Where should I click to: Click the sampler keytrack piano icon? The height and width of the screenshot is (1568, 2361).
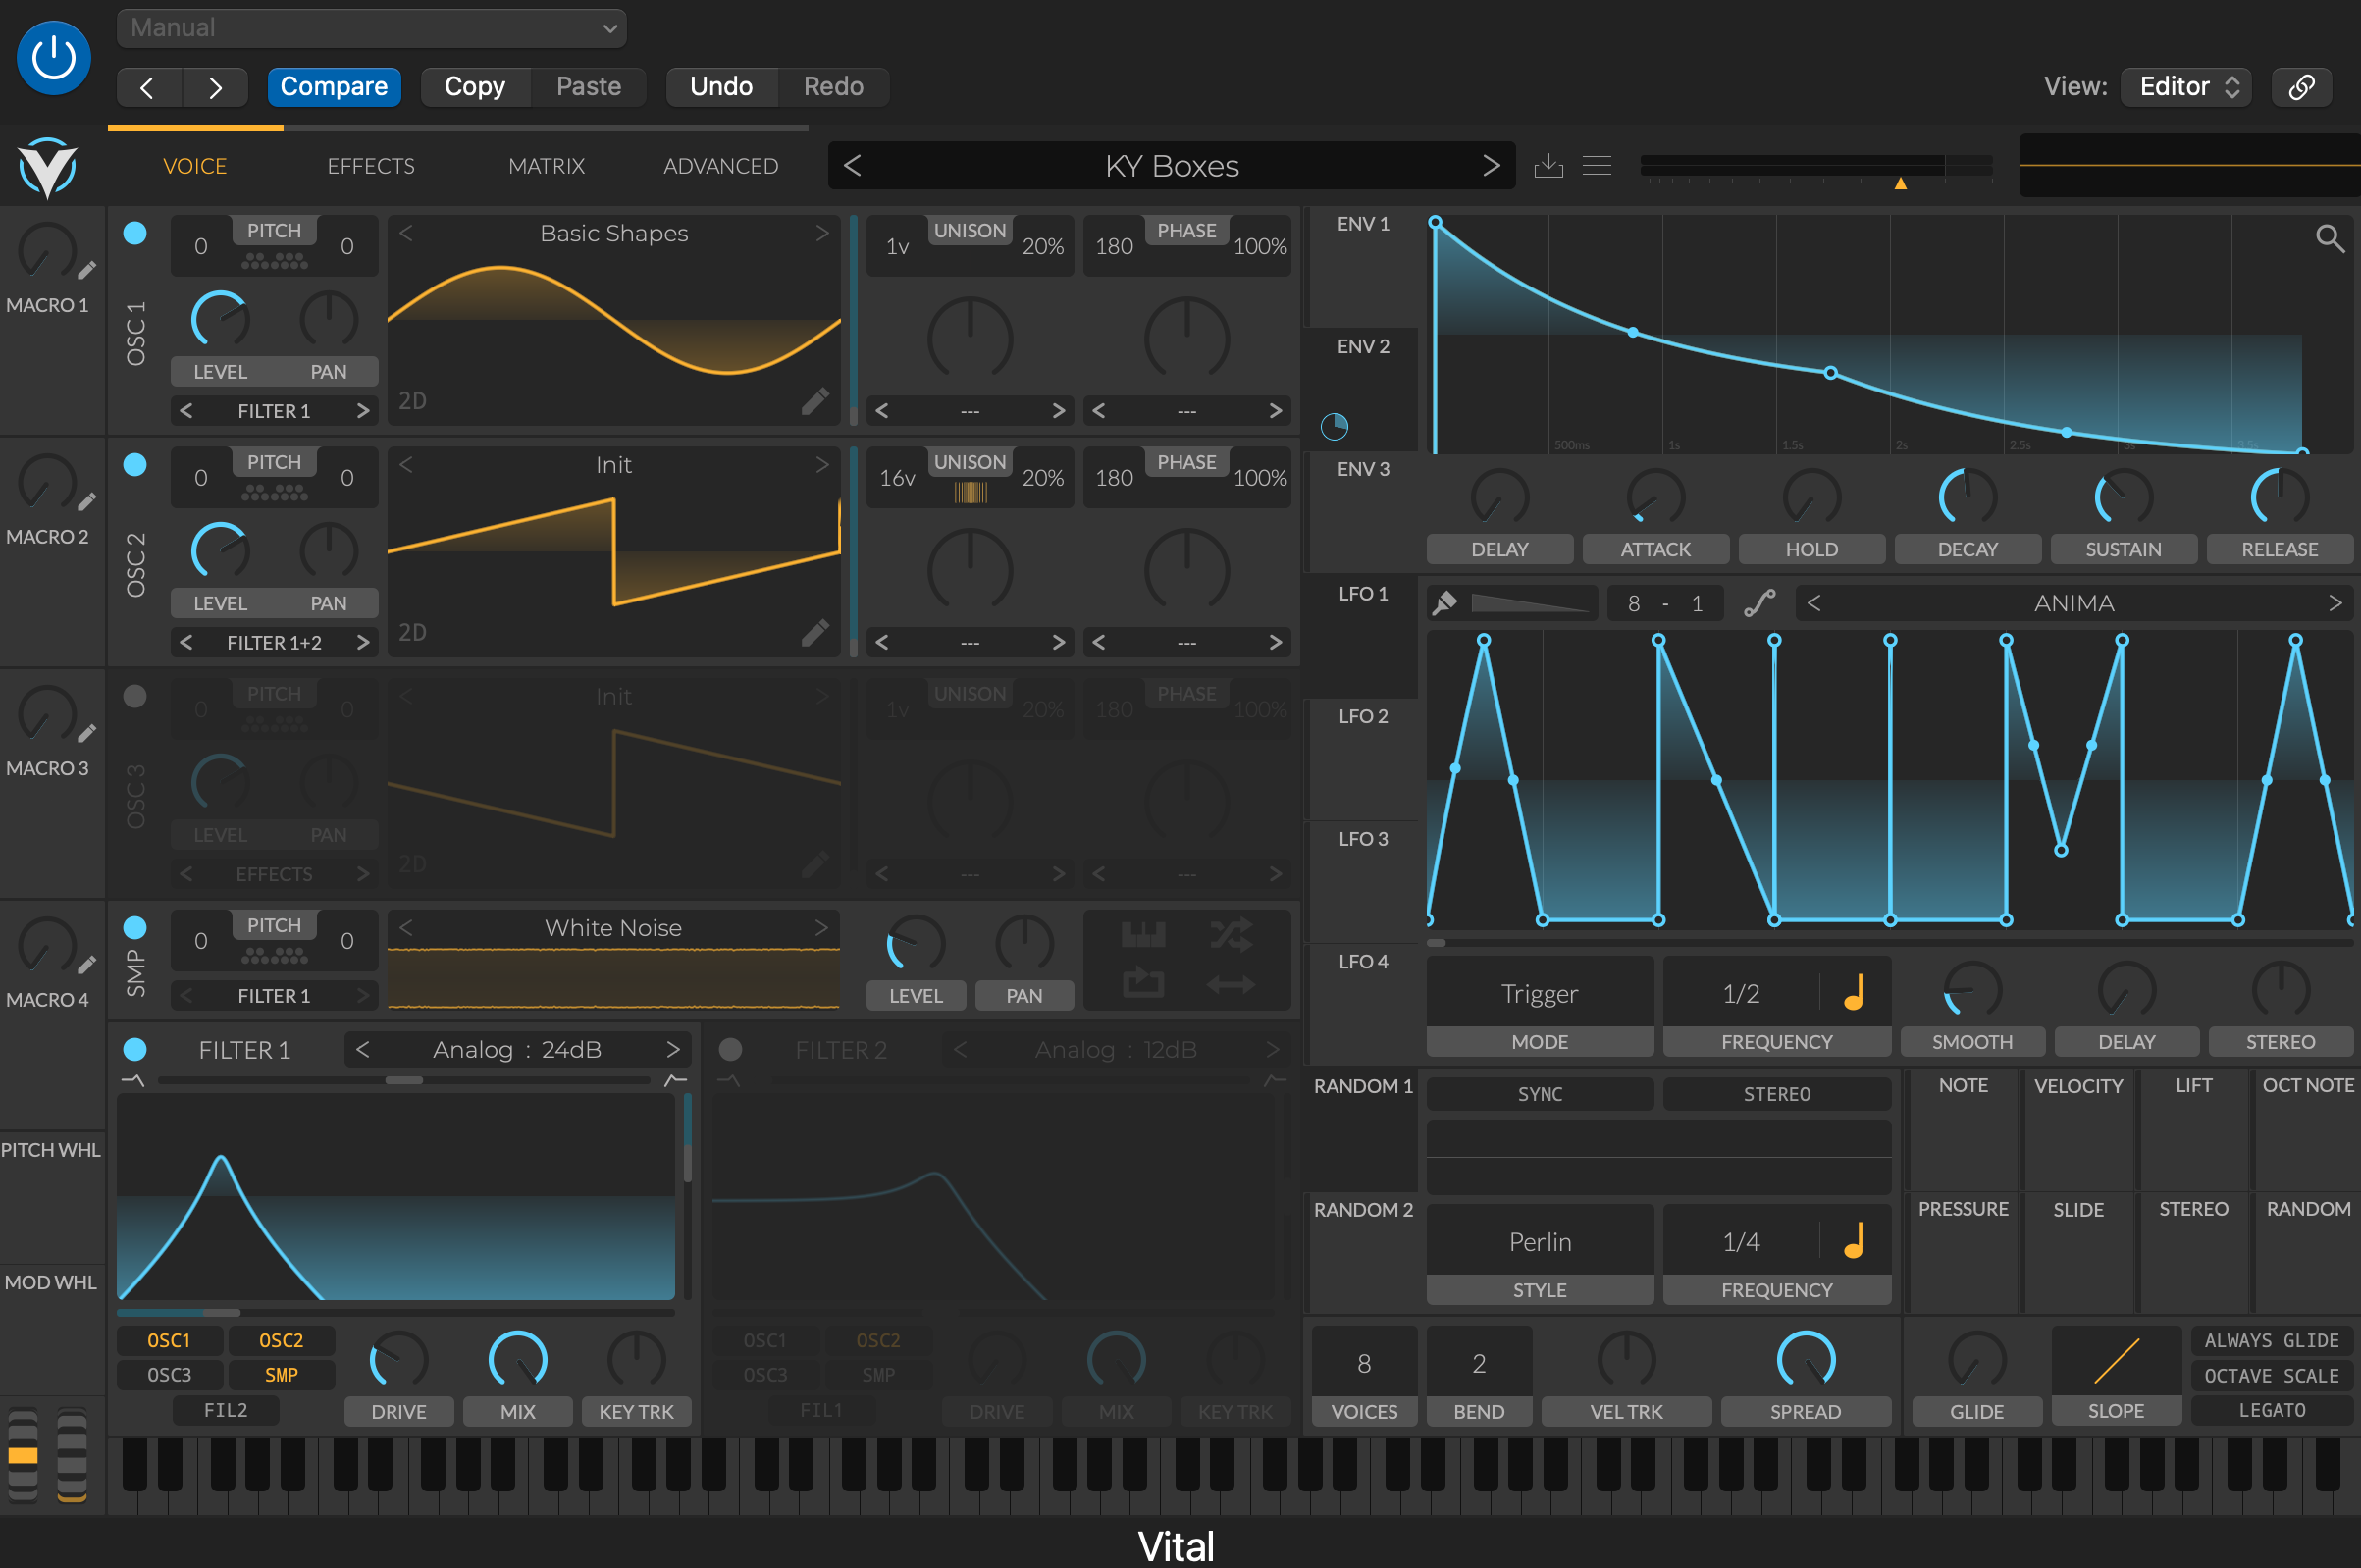(1143, 935)
